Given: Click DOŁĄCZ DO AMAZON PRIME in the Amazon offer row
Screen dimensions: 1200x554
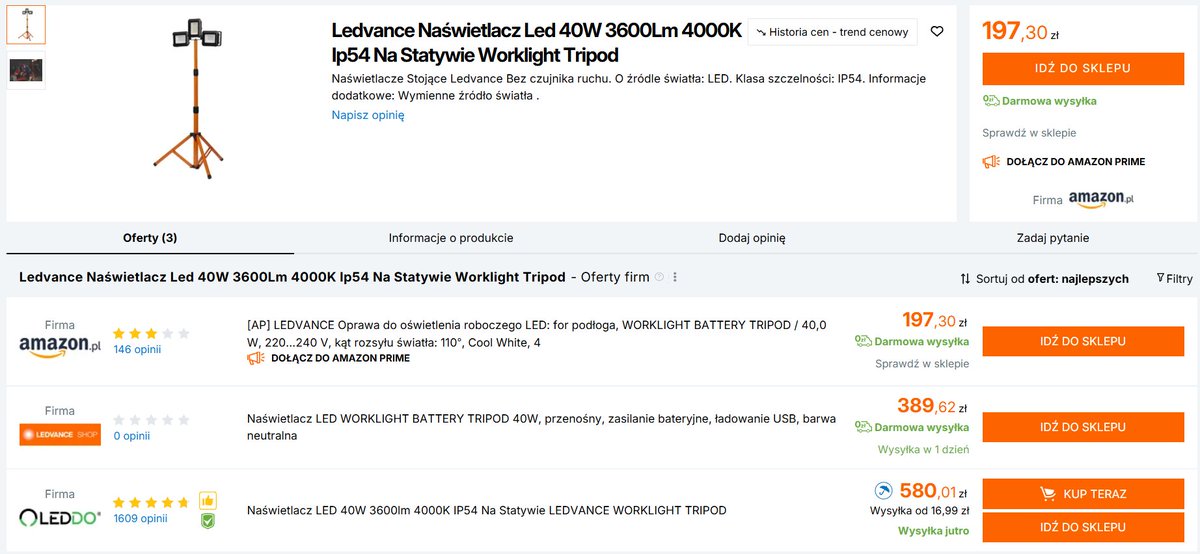Looking at the screenshot, I should [340, 358].
